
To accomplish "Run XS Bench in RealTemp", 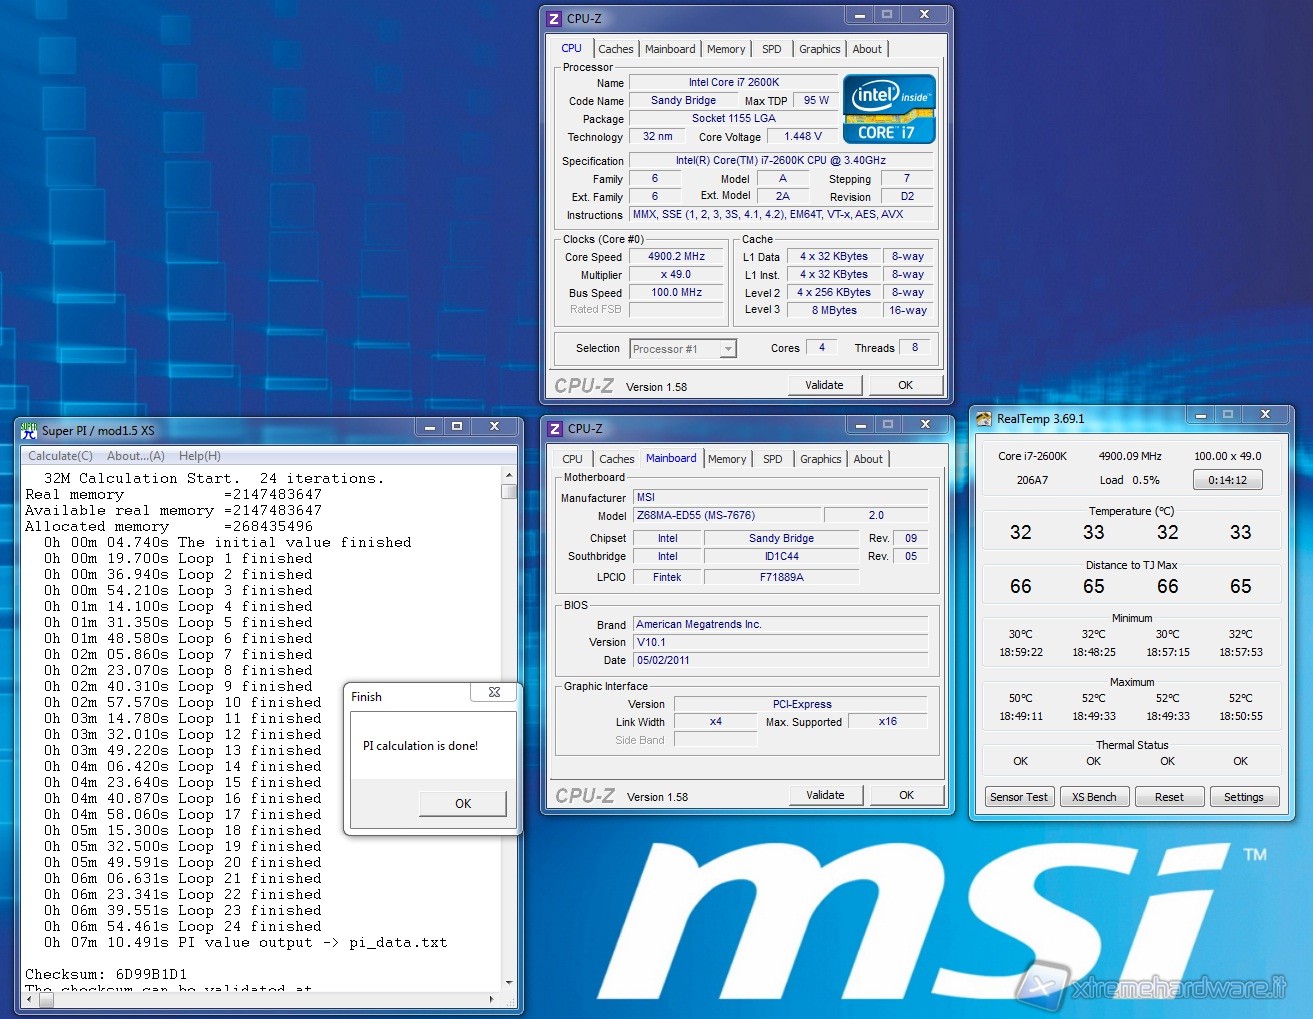I will [x=1094, y=797].
